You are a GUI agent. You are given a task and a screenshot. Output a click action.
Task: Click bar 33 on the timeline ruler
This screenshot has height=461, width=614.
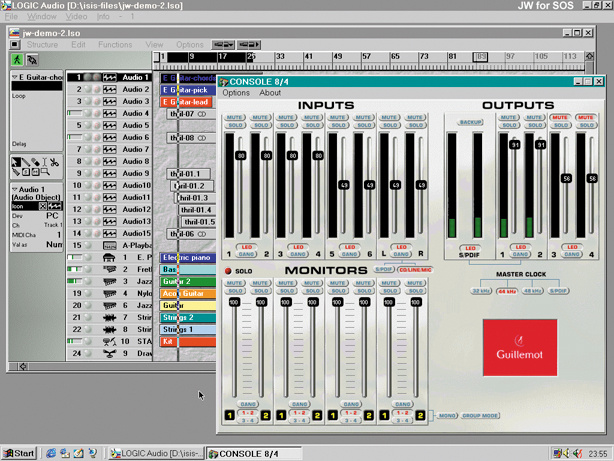click(x=280, y=56)
